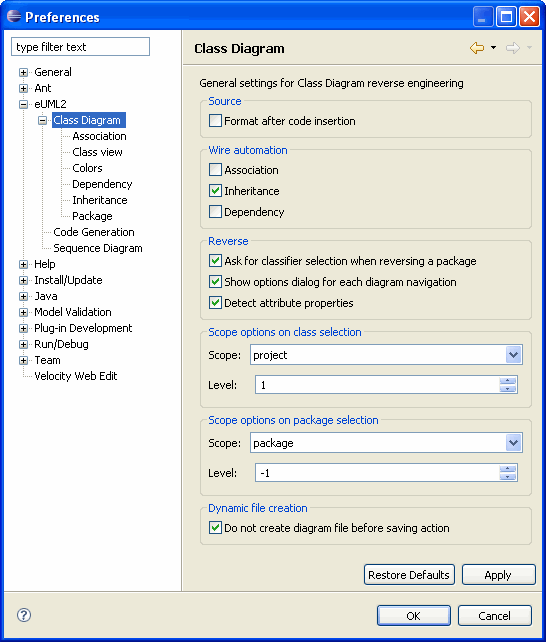This screenshot has height=642, width=546.
Task: Open the class selection Scope dropdown
Action: pos(513,355)
